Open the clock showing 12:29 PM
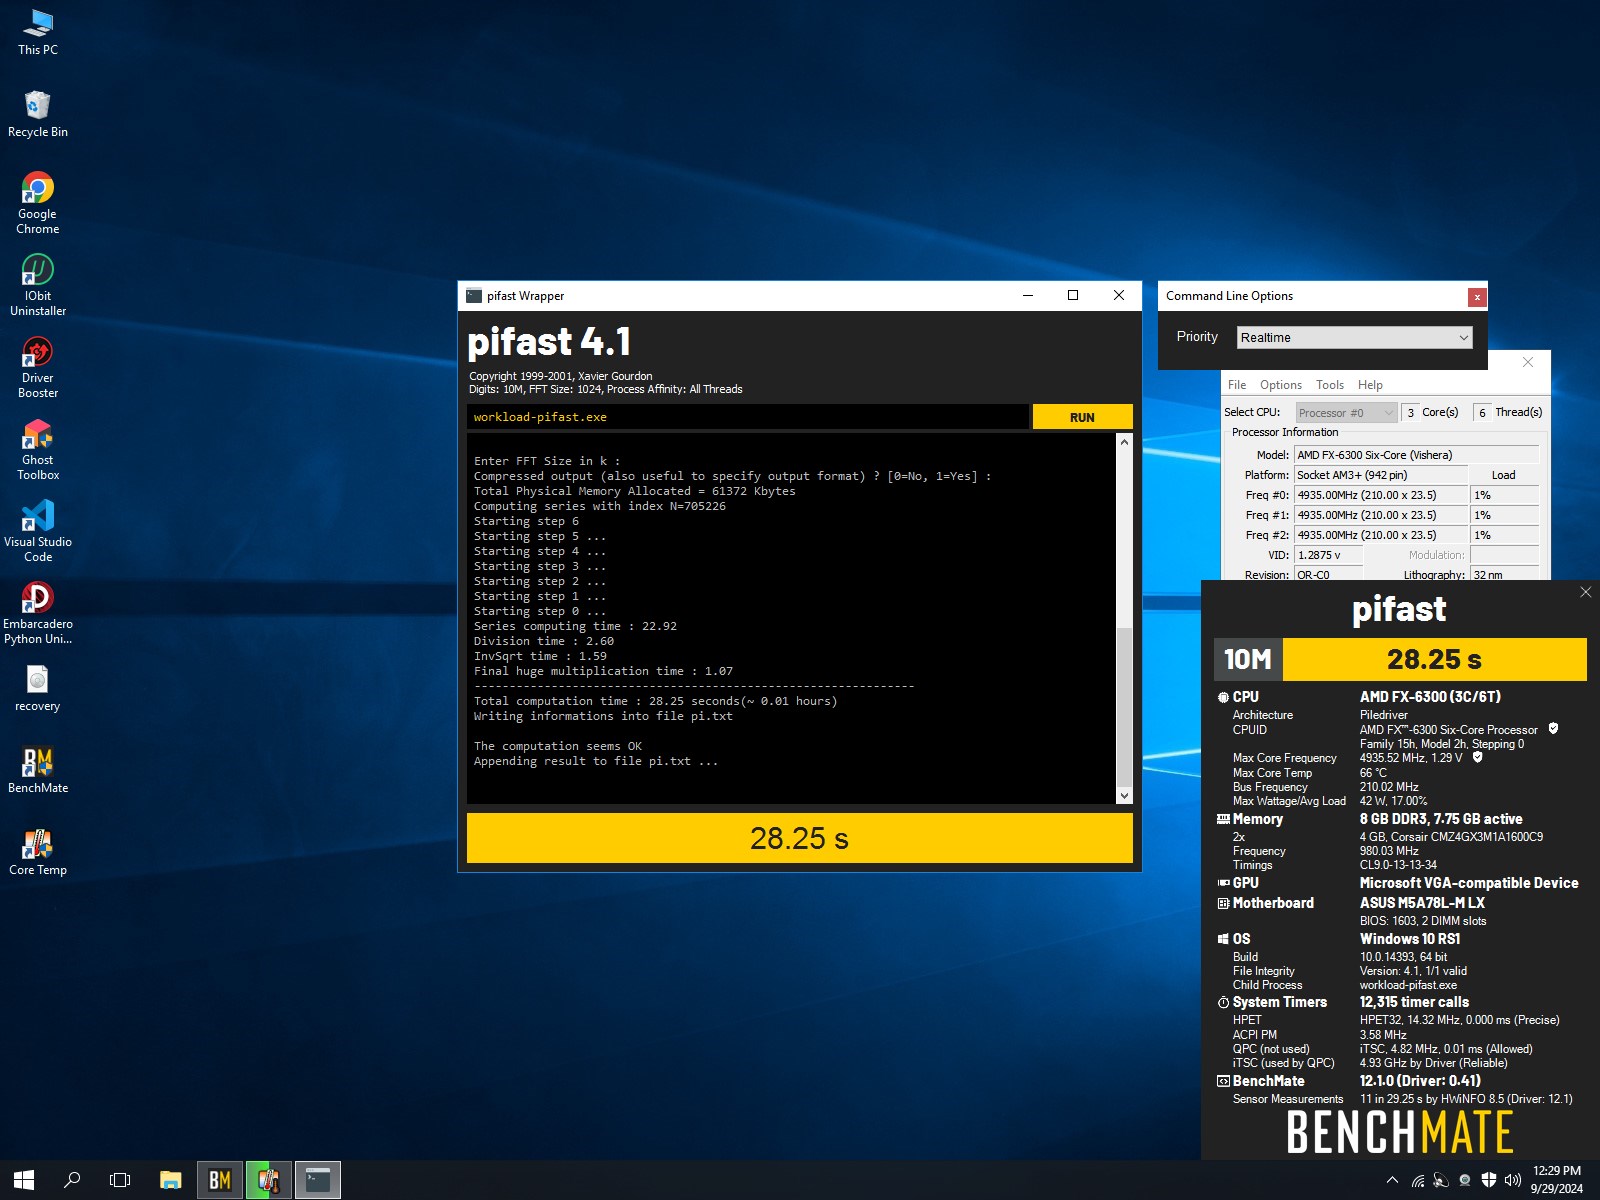 click(x=1557, y=1180)
